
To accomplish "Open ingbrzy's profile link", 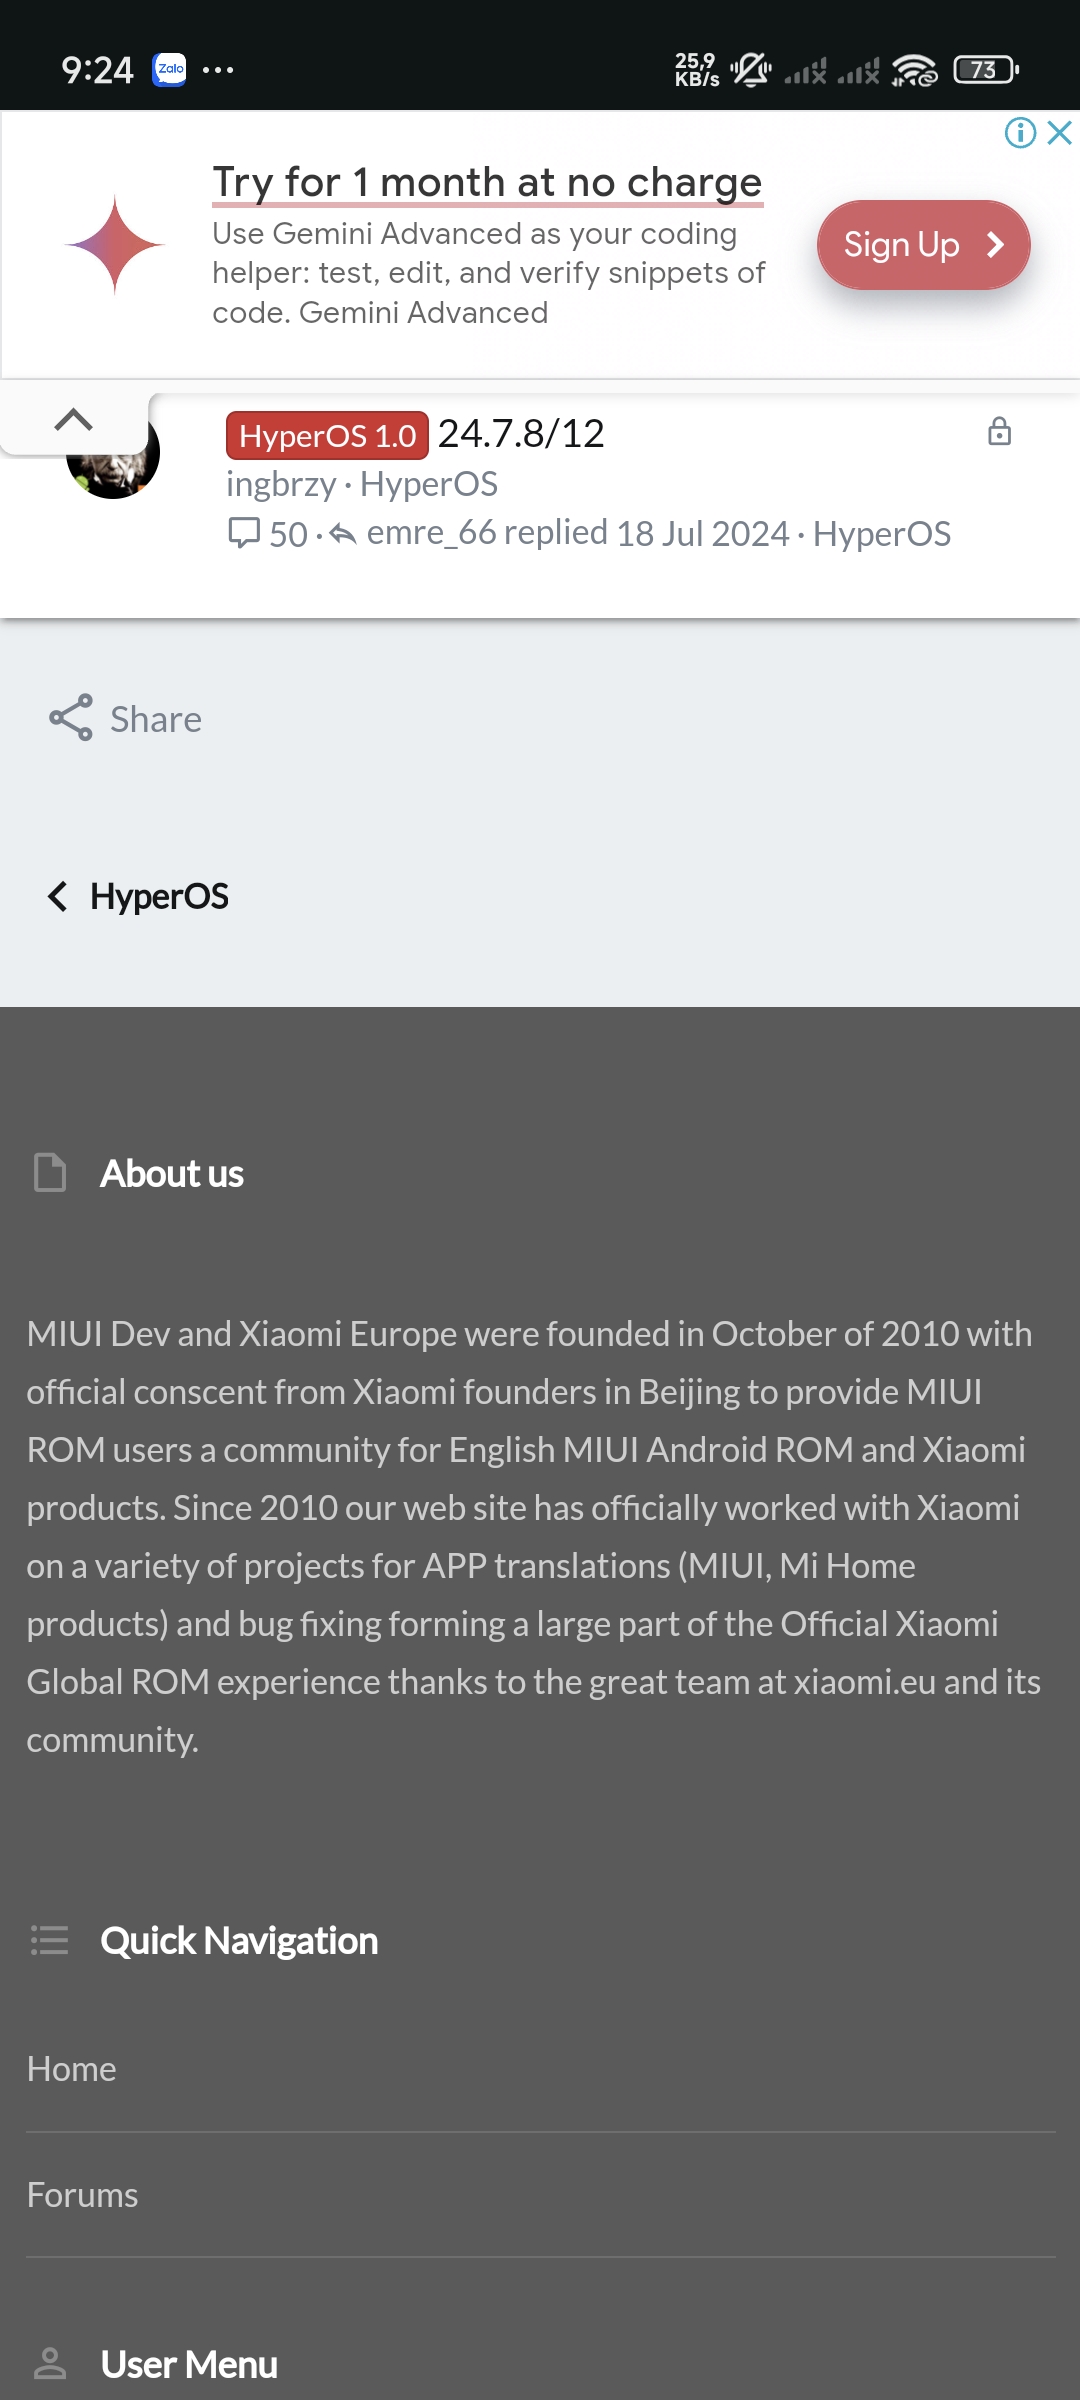I will pyautogui.click(x=281, y=485).
